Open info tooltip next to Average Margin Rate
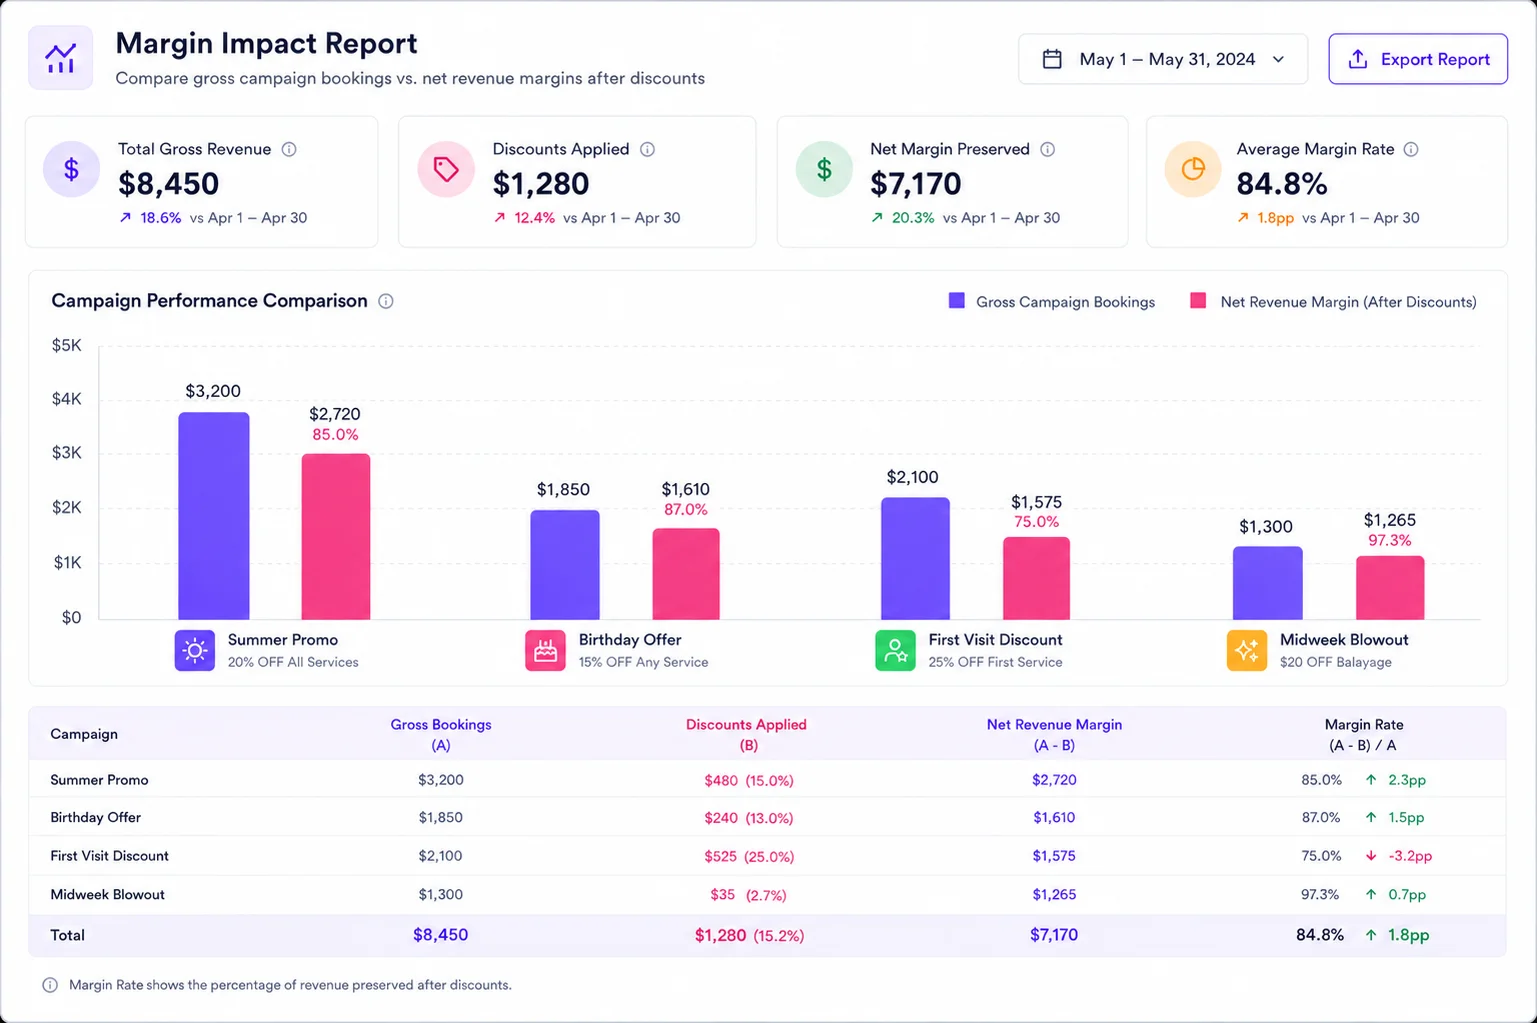The image size is (1537, 1023). click(x=1410, y=149)
